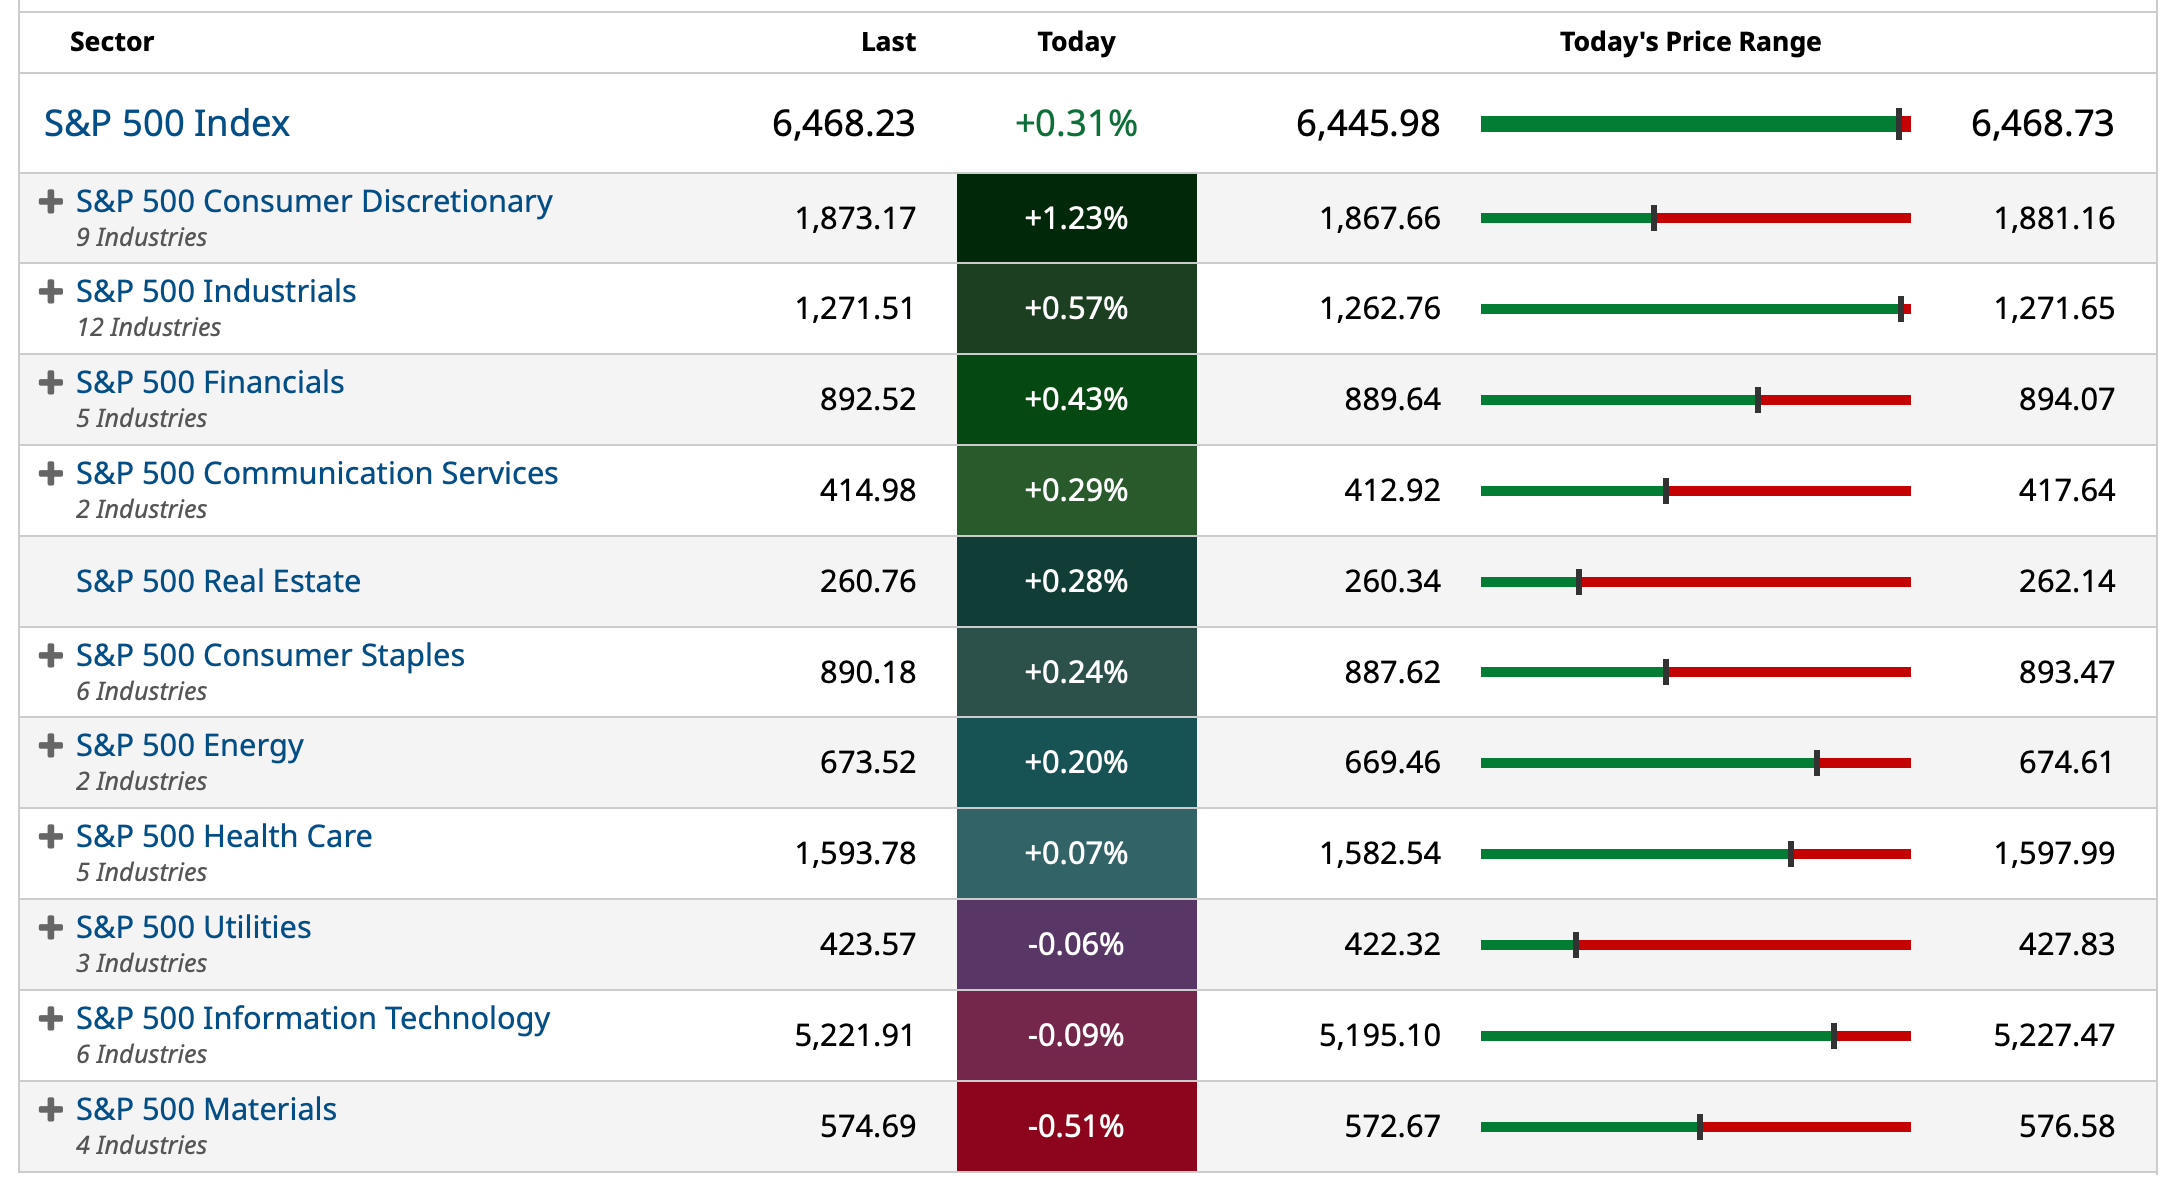The height and width of the screenshot is (1182, 2160).
Task: Click the Today's Price Range header
Action: coord(1690,42)
